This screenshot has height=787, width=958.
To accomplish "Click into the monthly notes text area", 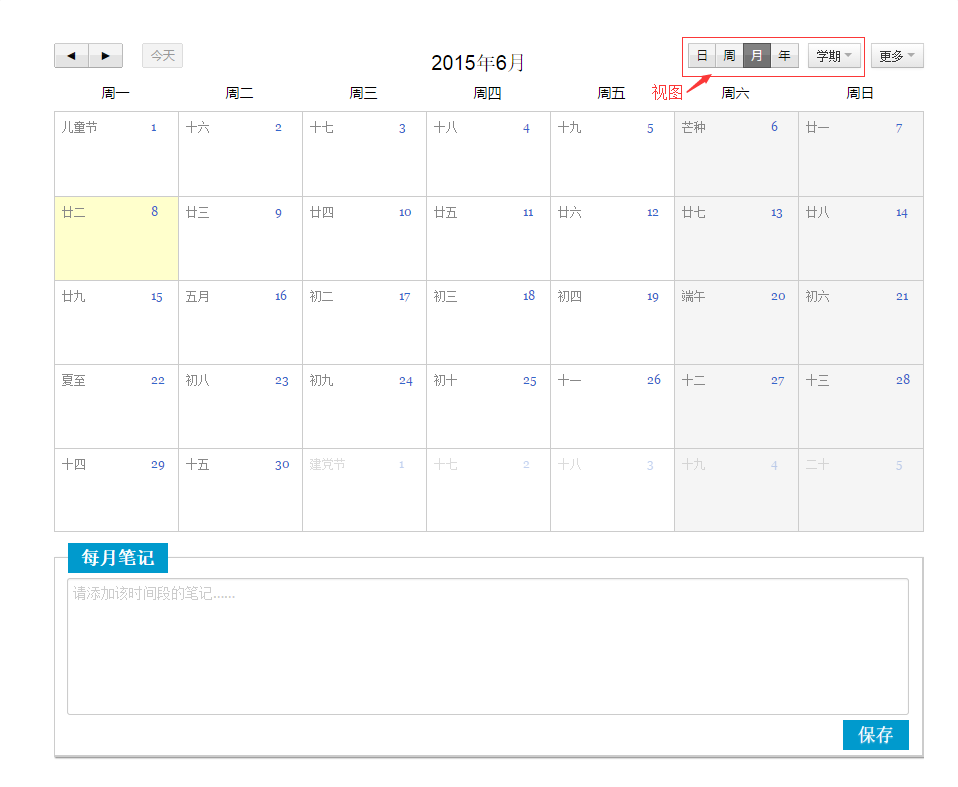I will [x=487, y=646].
